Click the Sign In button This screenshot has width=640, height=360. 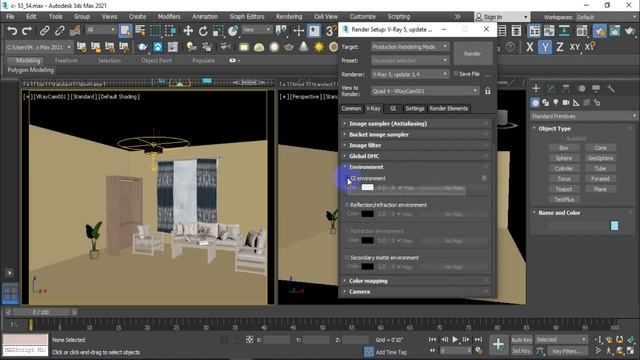coord(502,17)
